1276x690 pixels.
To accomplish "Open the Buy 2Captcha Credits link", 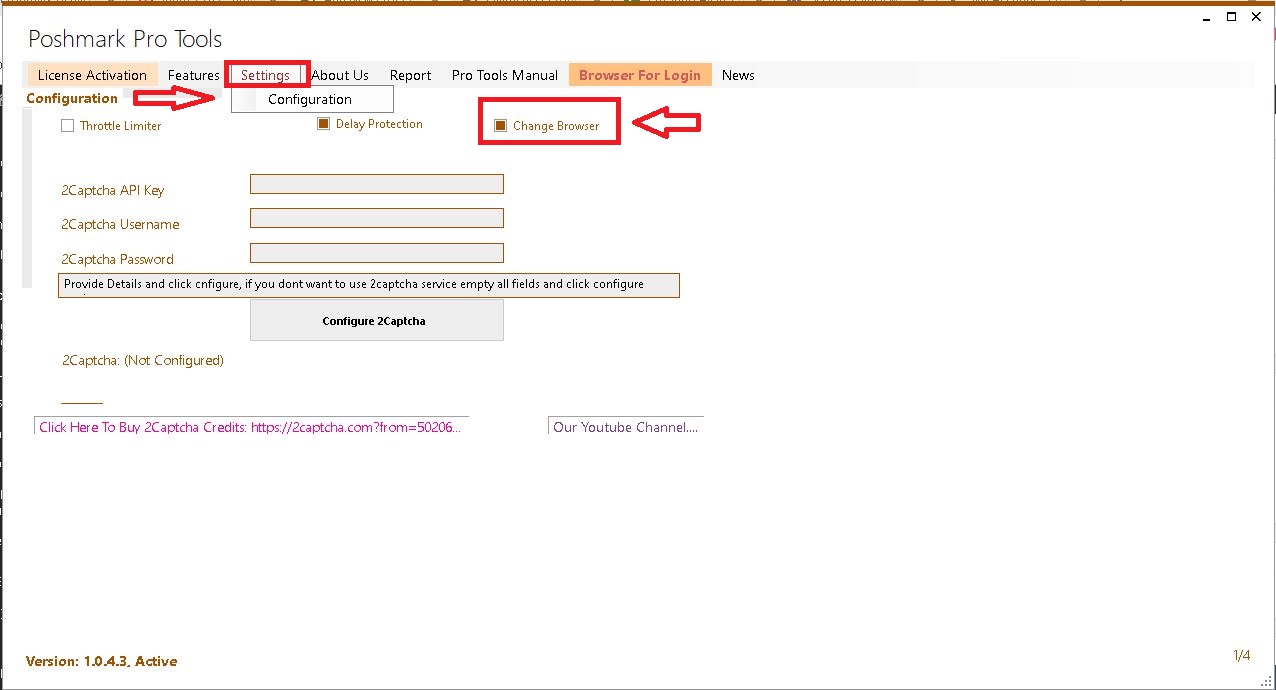I will coord(251,427).
